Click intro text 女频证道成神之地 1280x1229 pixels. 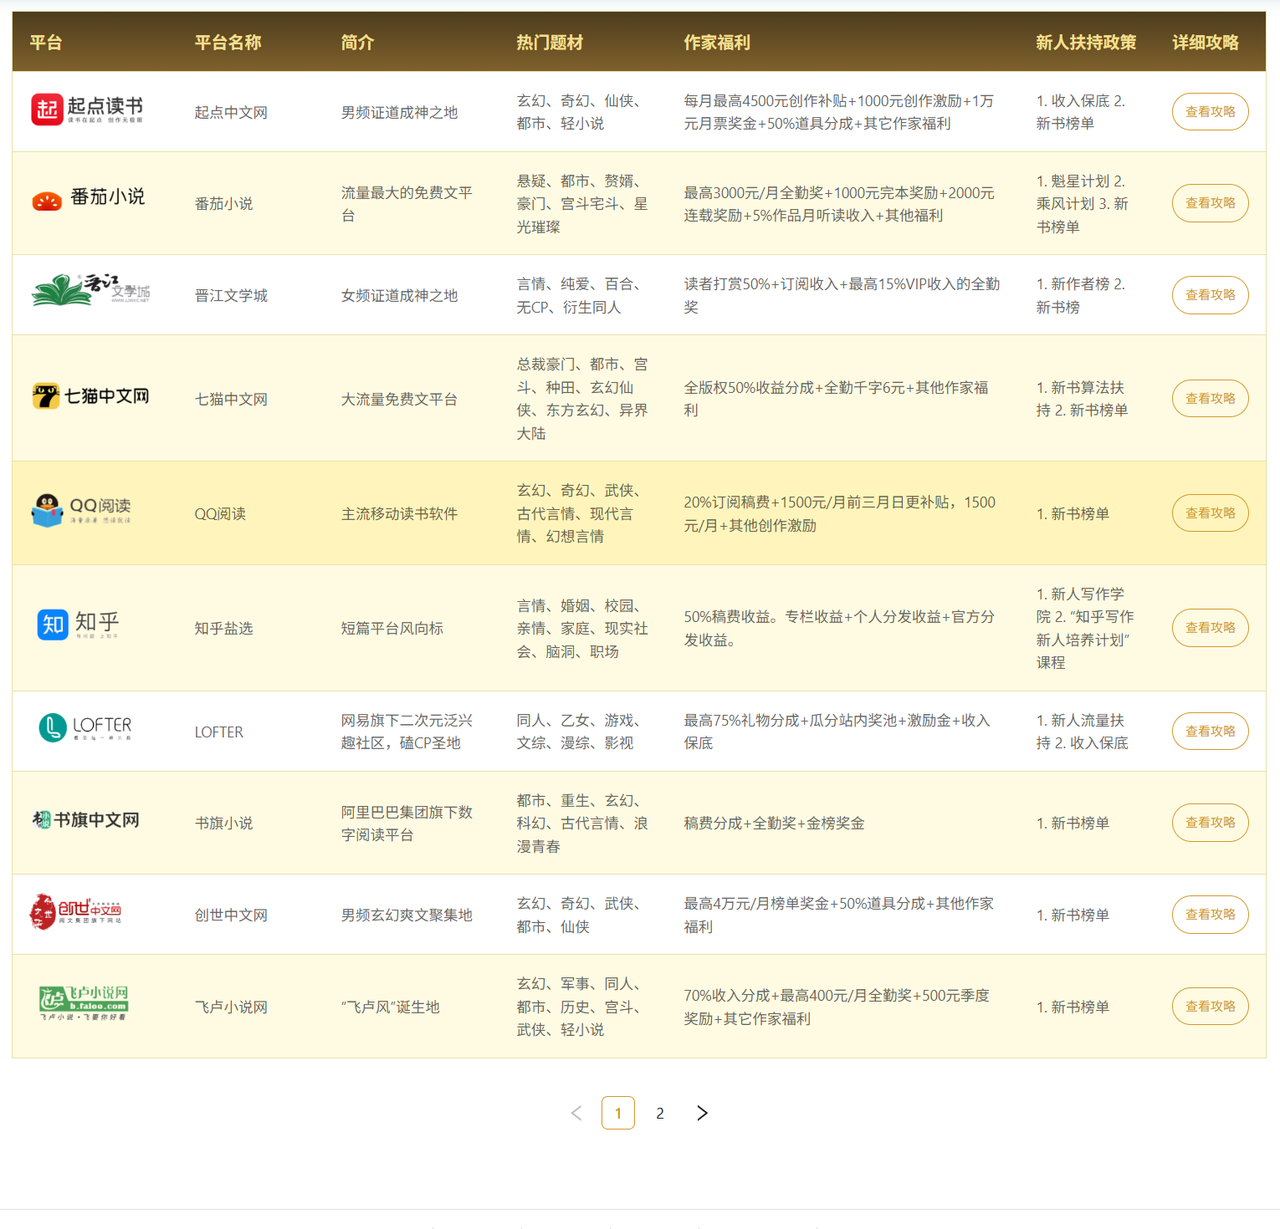point(399,295)
